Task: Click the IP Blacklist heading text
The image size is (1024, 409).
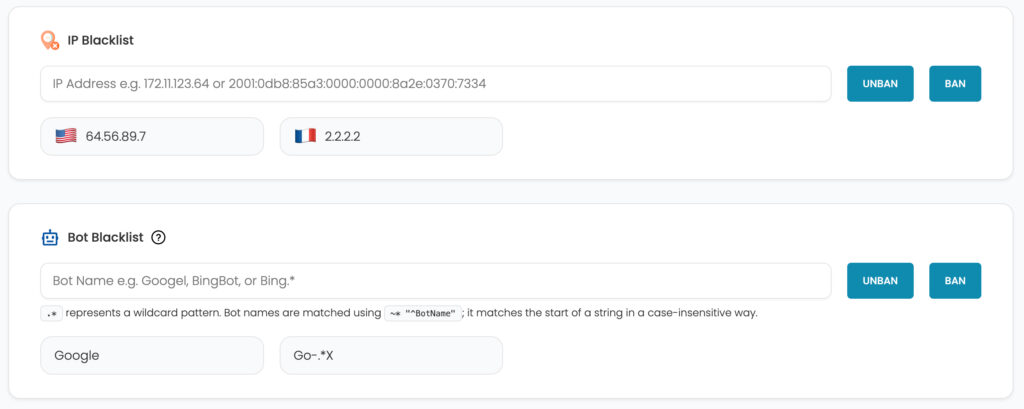Action: click(x=100, y=40)
